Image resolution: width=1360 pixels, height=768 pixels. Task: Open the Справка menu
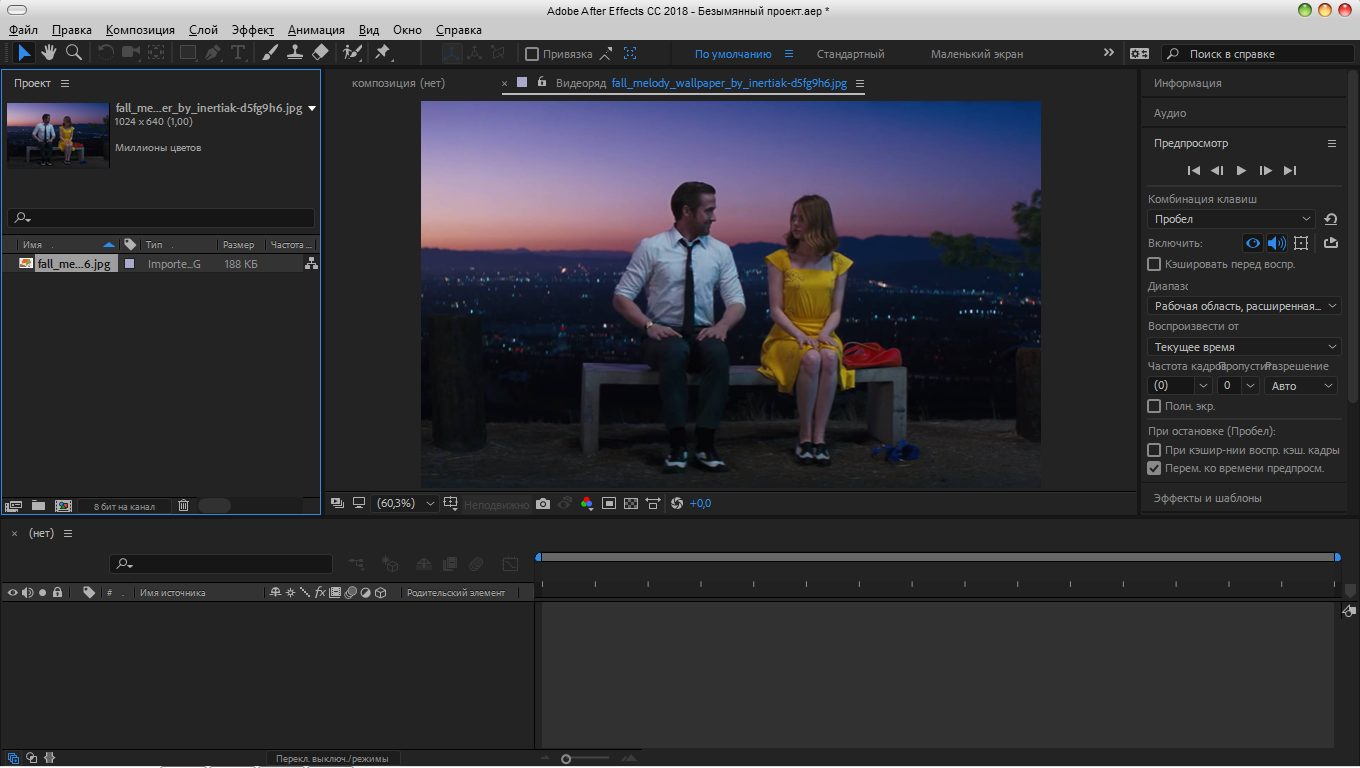(459, 30)
